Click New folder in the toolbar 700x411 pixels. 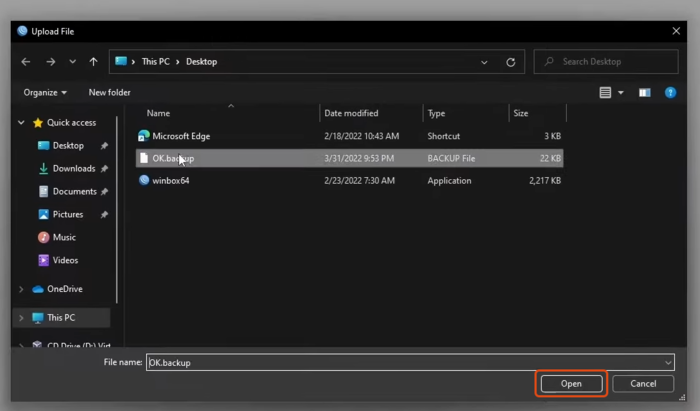109,93
